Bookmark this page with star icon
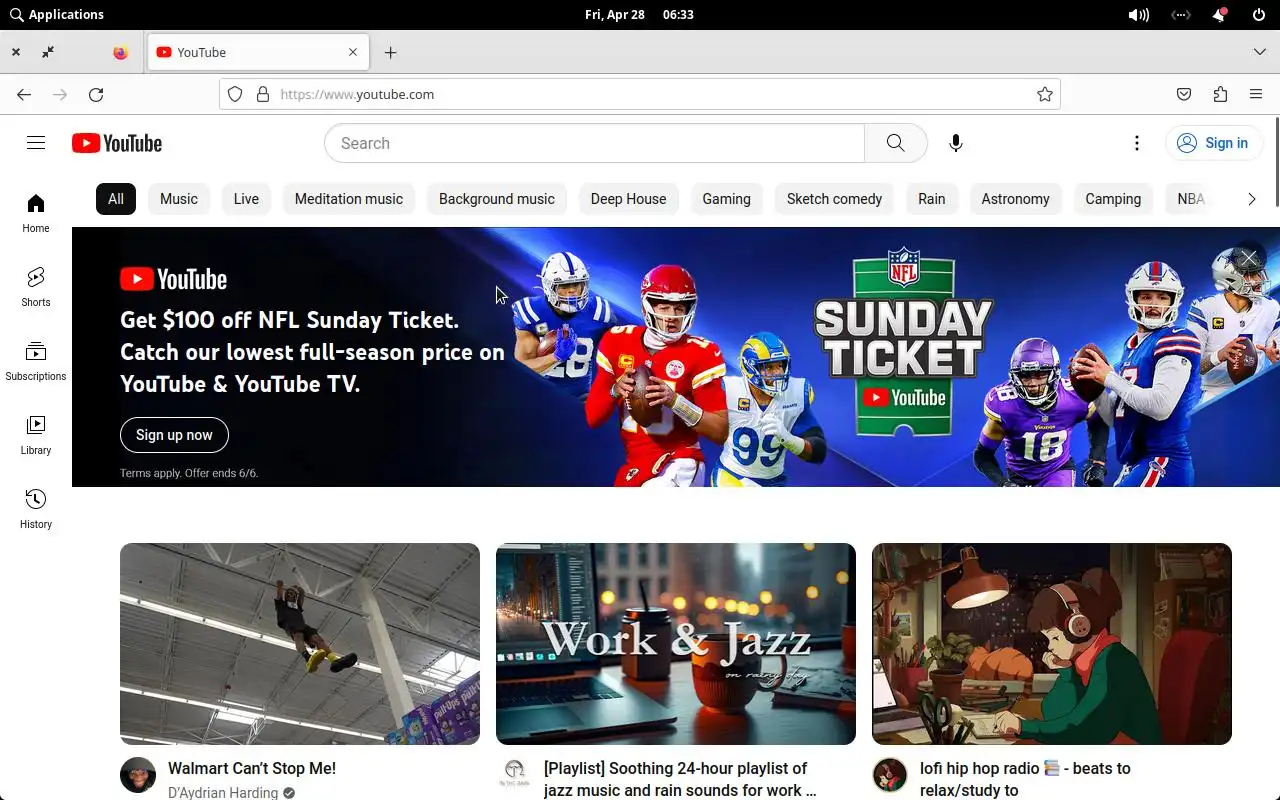Viewport: 1280px width, 800px height. 1045,94
